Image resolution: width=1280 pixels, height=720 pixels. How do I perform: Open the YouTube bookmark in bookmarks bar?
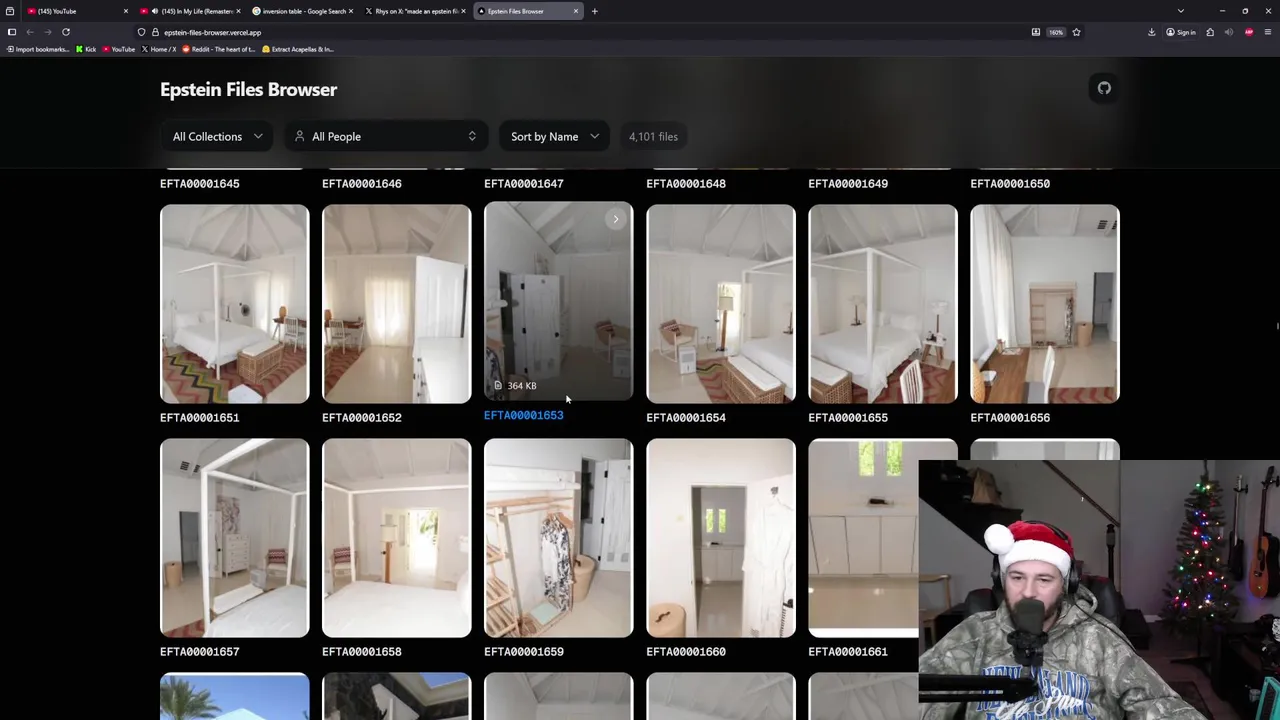(x=119, y=49)
